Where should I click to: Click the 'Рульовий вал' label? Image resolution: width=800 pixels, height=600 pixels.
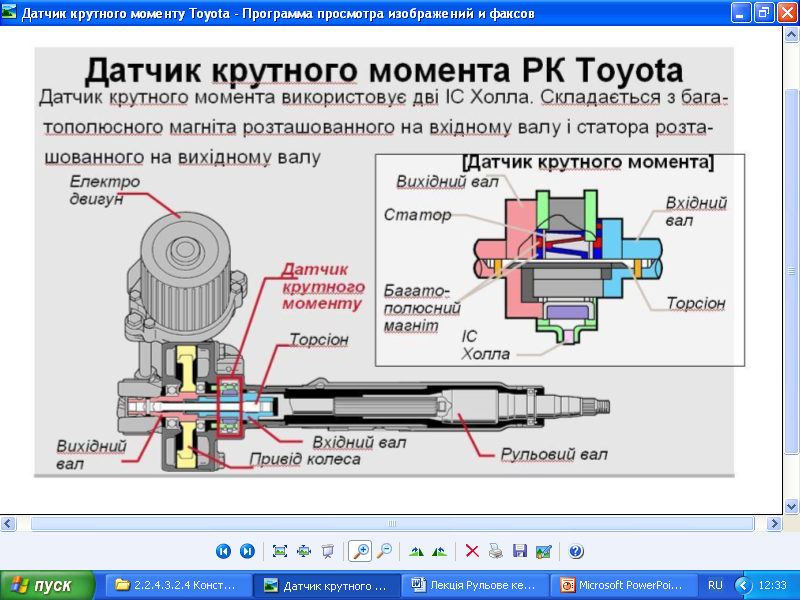(554, 454)
